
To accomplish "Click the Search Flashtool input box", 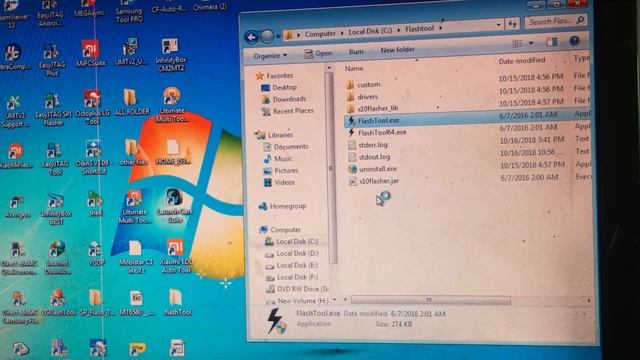I will point(556,21).
